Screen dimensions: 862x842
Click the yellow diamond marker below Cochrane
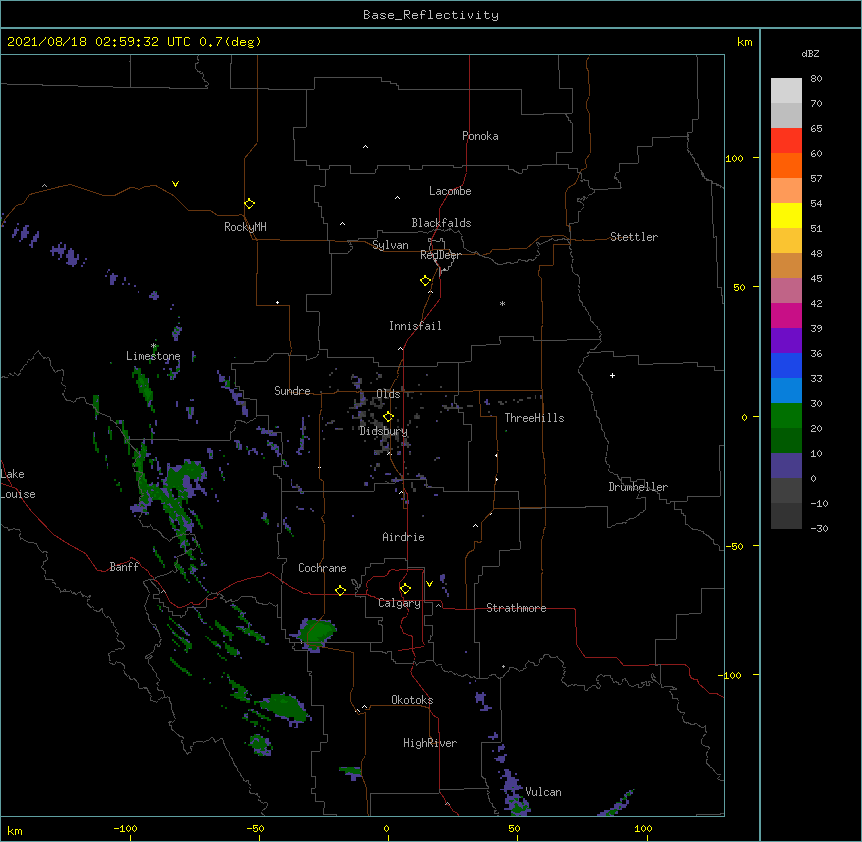[340, 590]
